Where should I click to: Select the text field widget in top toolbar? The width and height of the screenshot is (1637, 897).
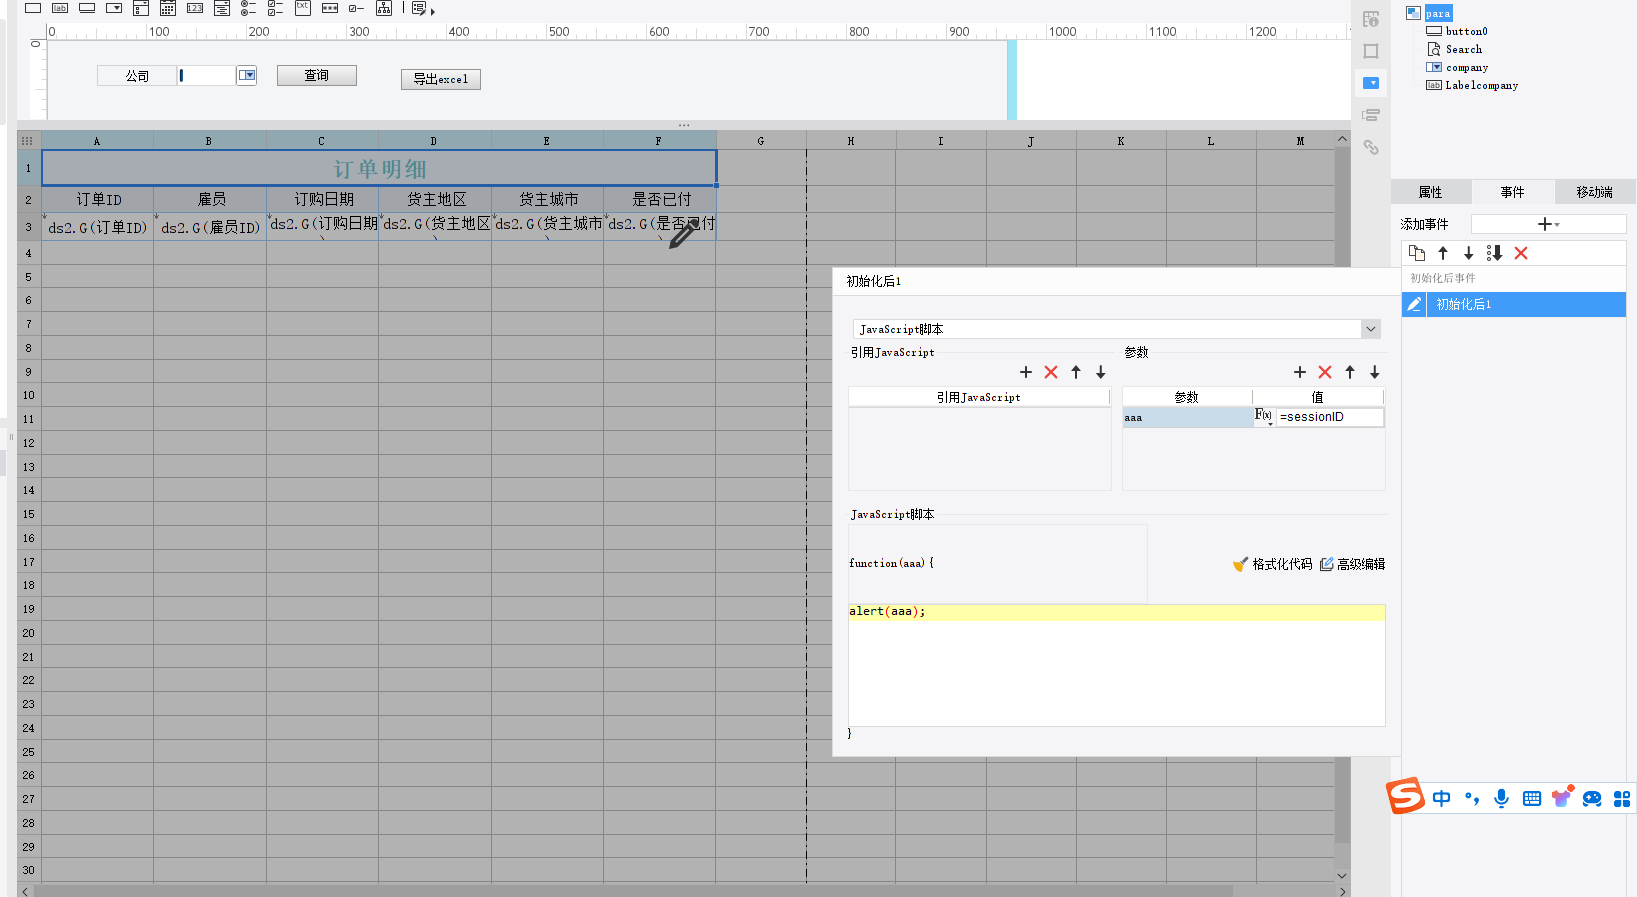(x=33, y=8)
